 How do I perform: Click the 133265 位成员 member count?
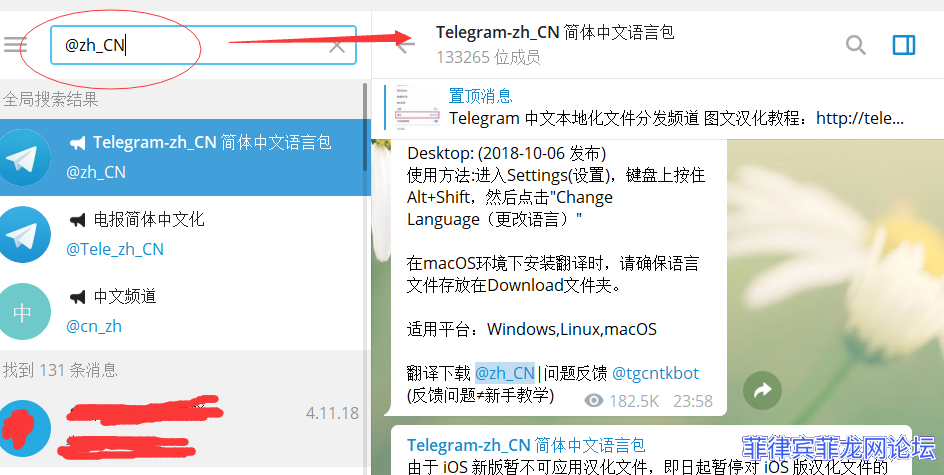click(488, 57)
